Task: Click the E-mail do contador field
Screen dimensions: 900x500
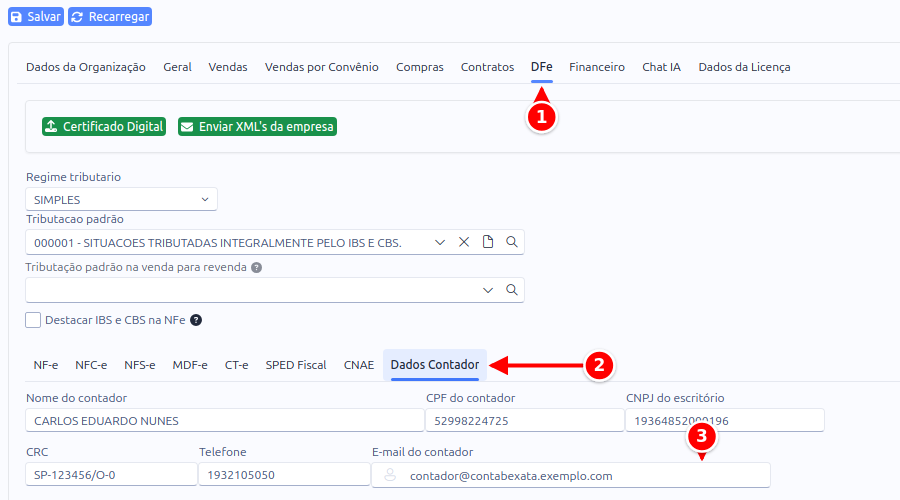Action: point(571,475)
